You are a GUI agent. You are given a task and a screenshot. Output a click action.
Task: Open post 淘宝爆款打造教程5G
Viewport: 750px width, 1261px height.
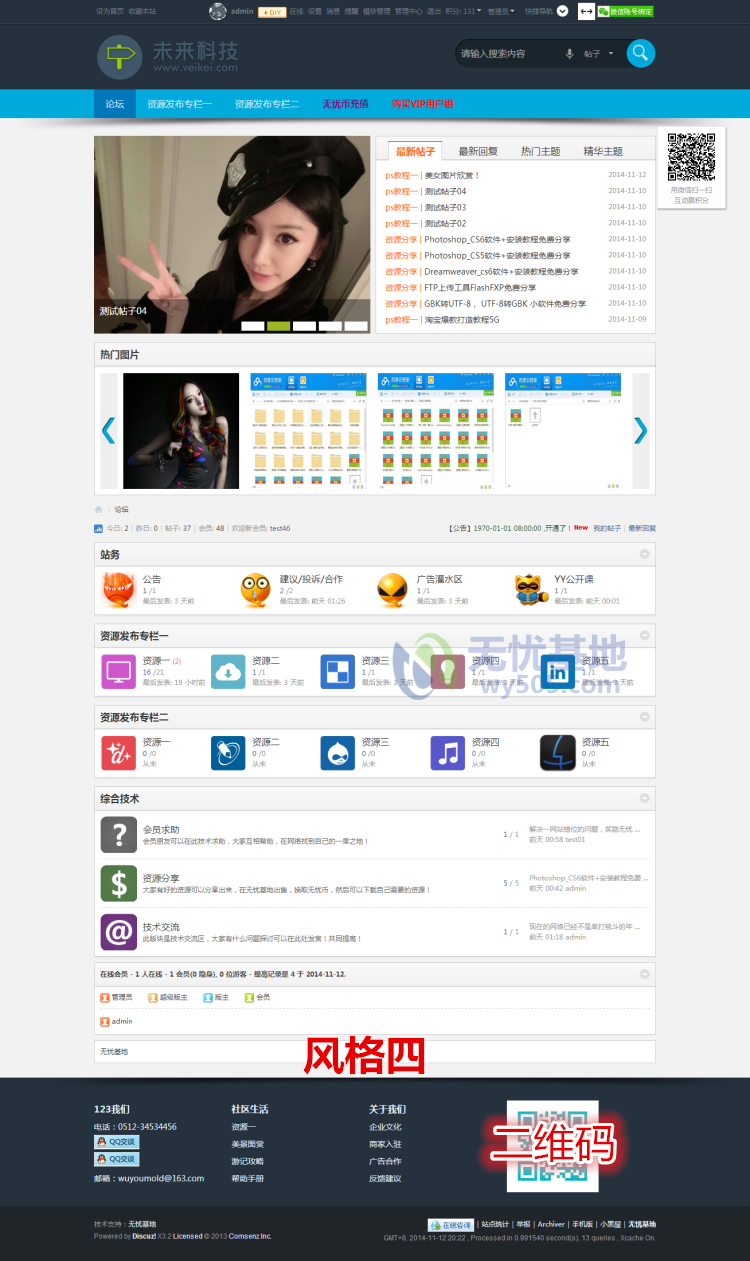coord(461,319)
